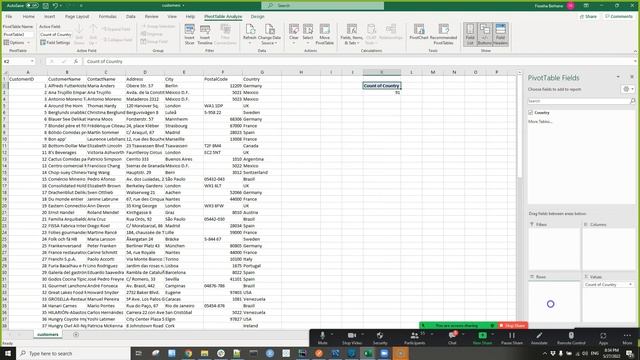This screenshot has width=640, height=360.
Task: Click New Share in Zoom toolbar
Action: [482, 338]
